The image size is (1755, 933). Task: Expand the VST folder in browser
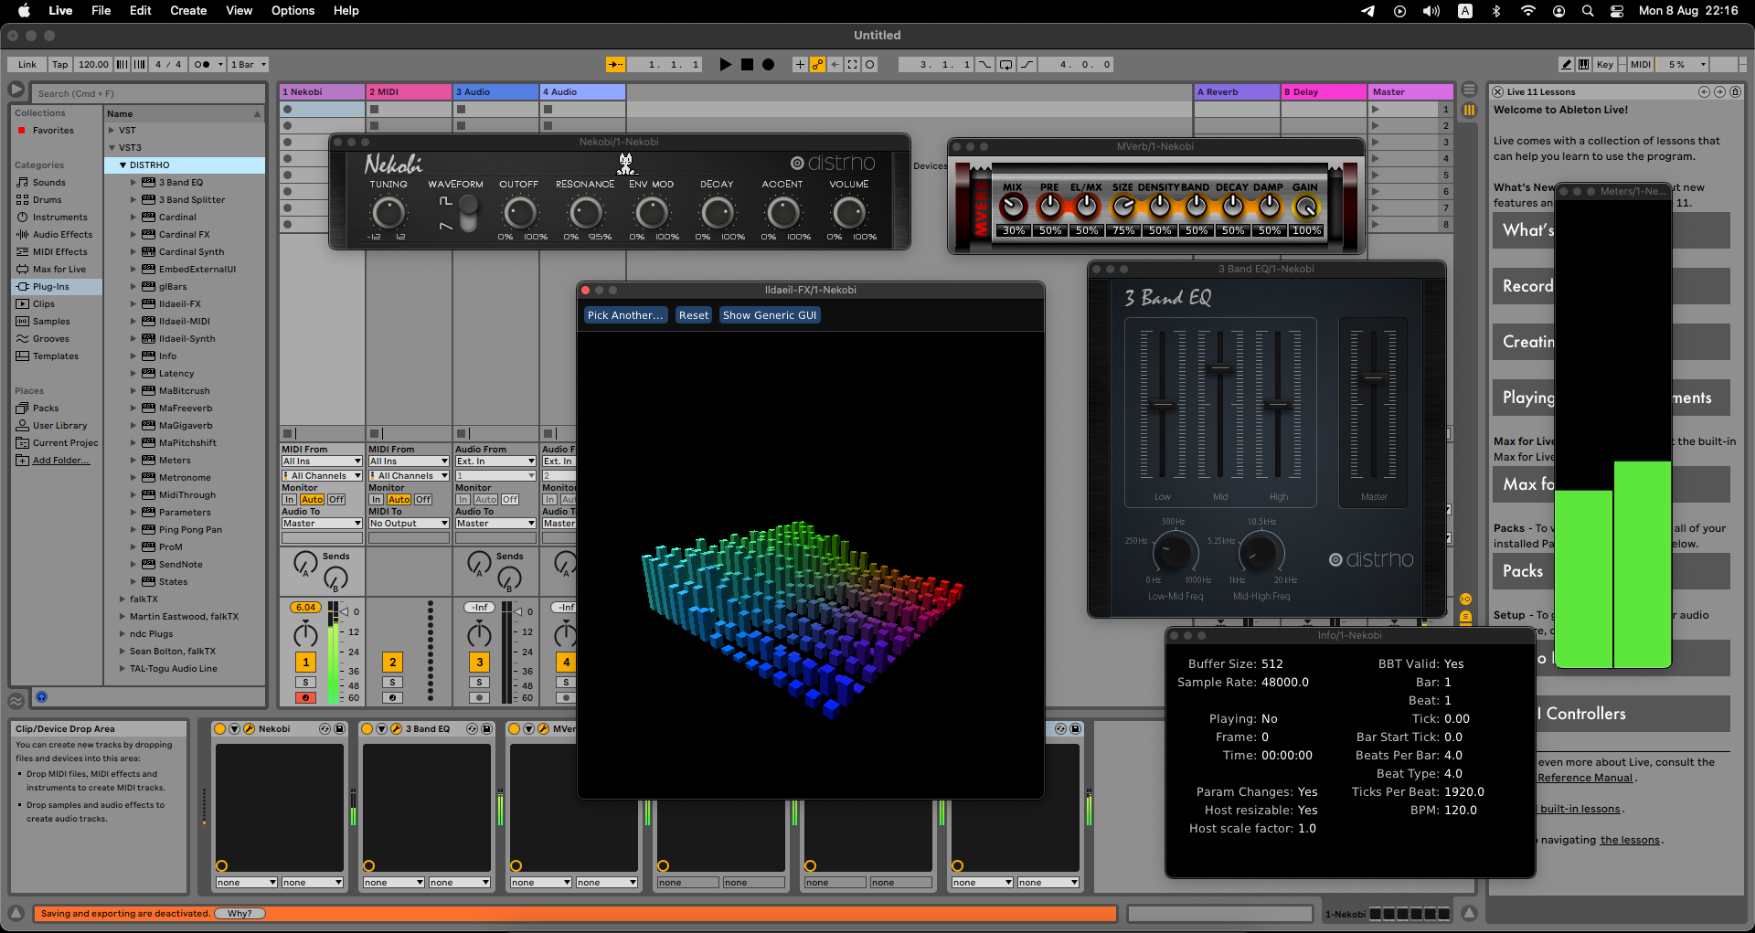click(x=112, y=130)
